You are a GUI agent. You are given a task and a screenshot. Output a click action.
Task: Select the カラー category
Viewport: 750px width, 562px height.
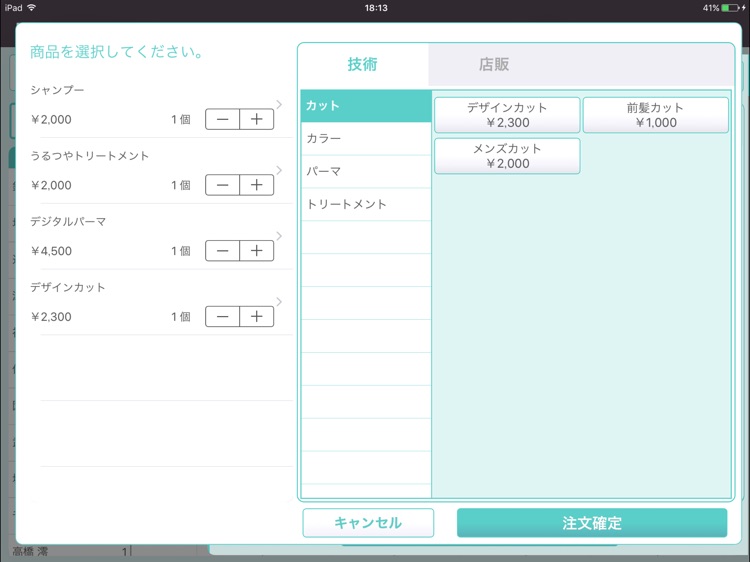(366, 139)
